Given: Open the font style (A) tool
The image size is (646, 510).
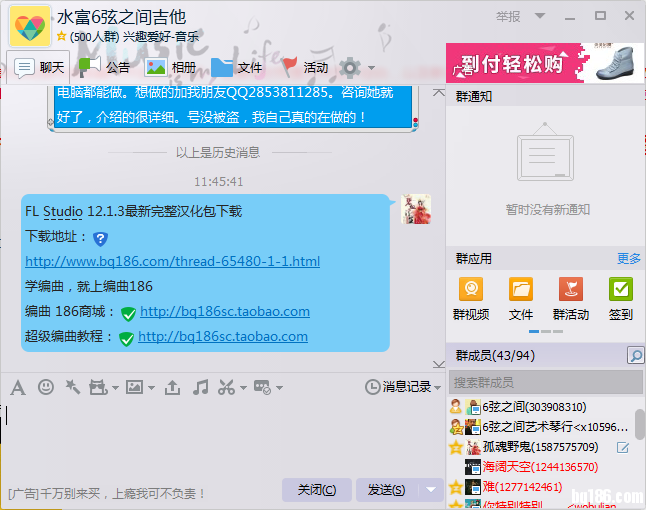Looking at the screenshot, I should coord(18,388).
